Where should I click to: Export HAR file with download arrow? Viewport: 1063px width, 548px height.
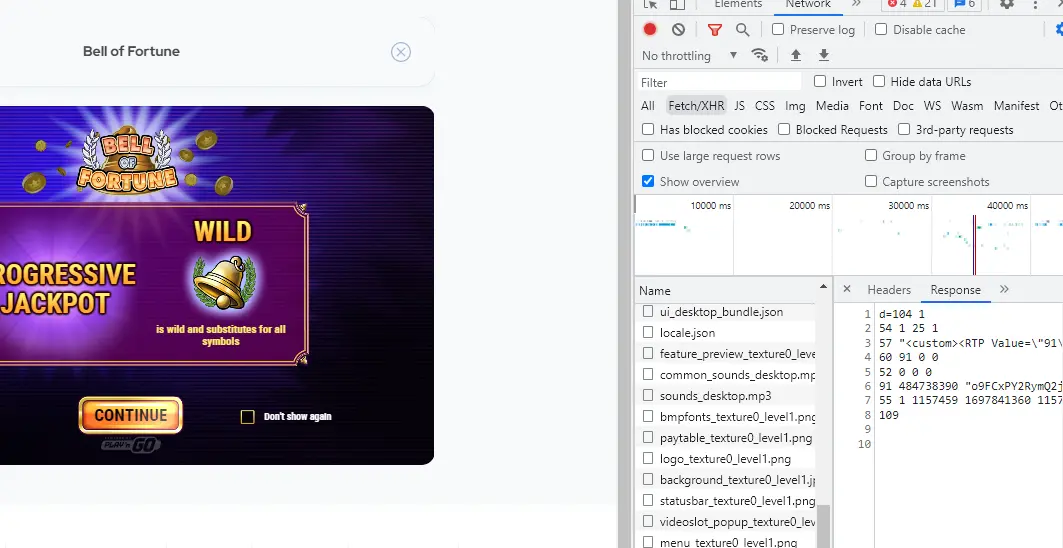[824, 55]
